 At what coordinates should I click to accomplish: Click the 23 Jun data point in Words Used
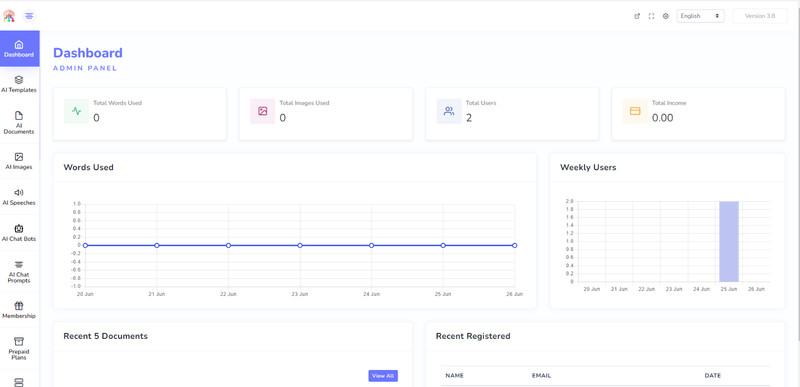pos(300,245)
